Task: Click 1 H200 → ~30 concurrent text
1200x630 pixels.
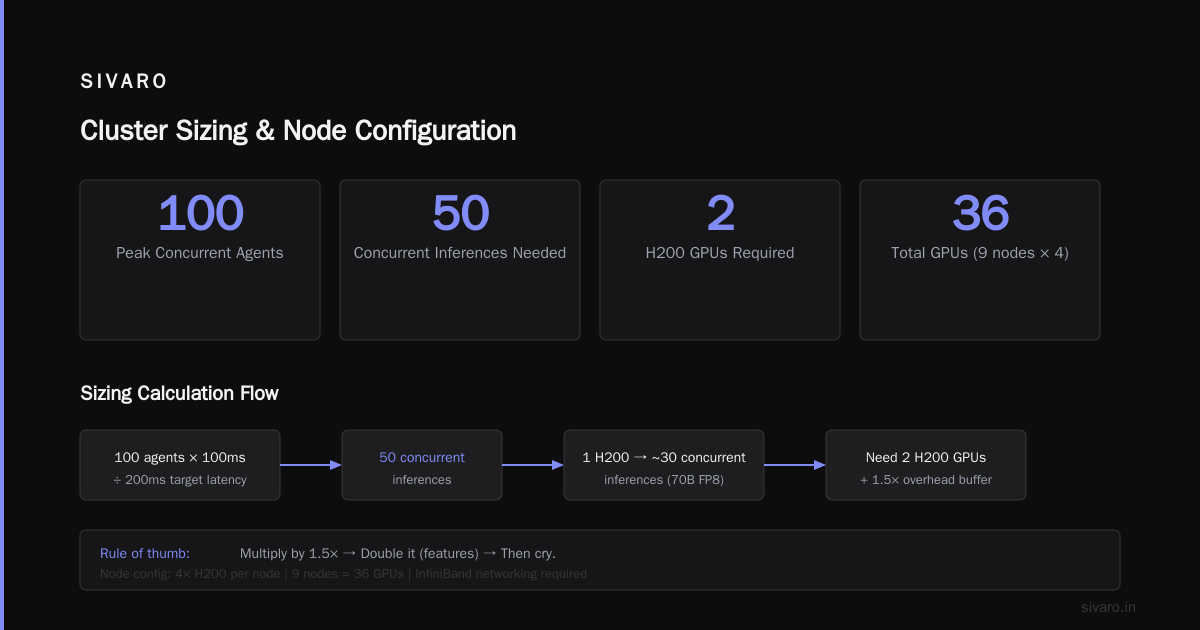Action: pos(664,457)
